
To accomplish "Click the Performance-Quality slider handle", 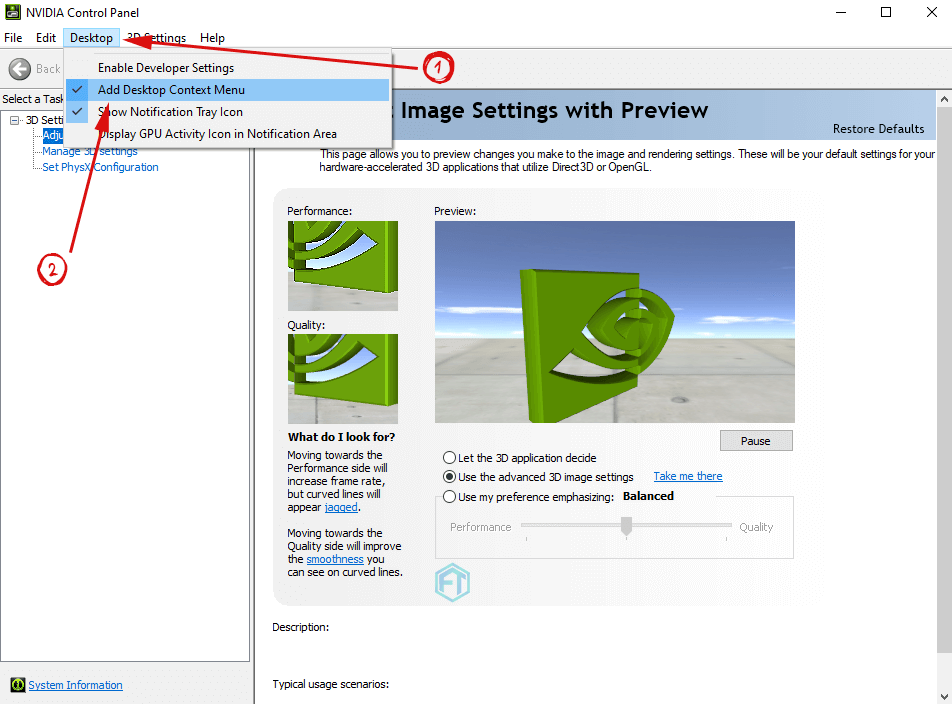I will pos(627,526).
